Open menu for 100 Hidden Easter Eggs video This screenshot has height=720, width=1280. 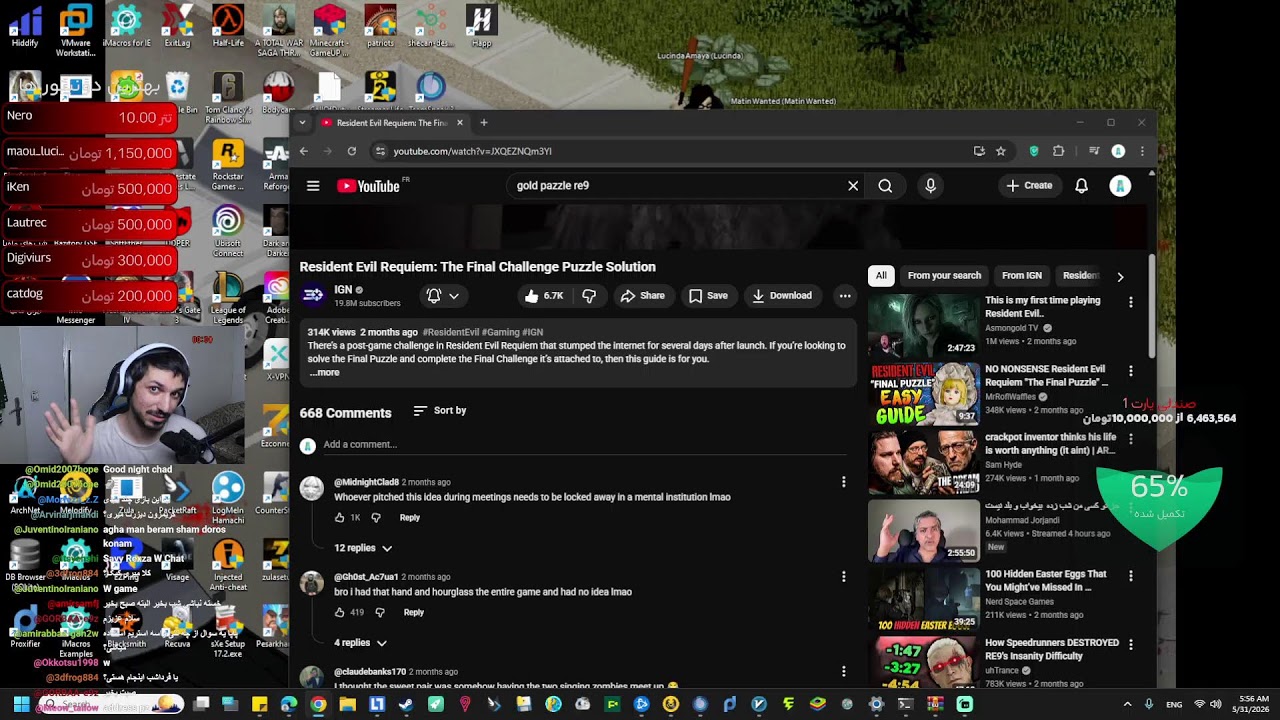point(1131,576)
